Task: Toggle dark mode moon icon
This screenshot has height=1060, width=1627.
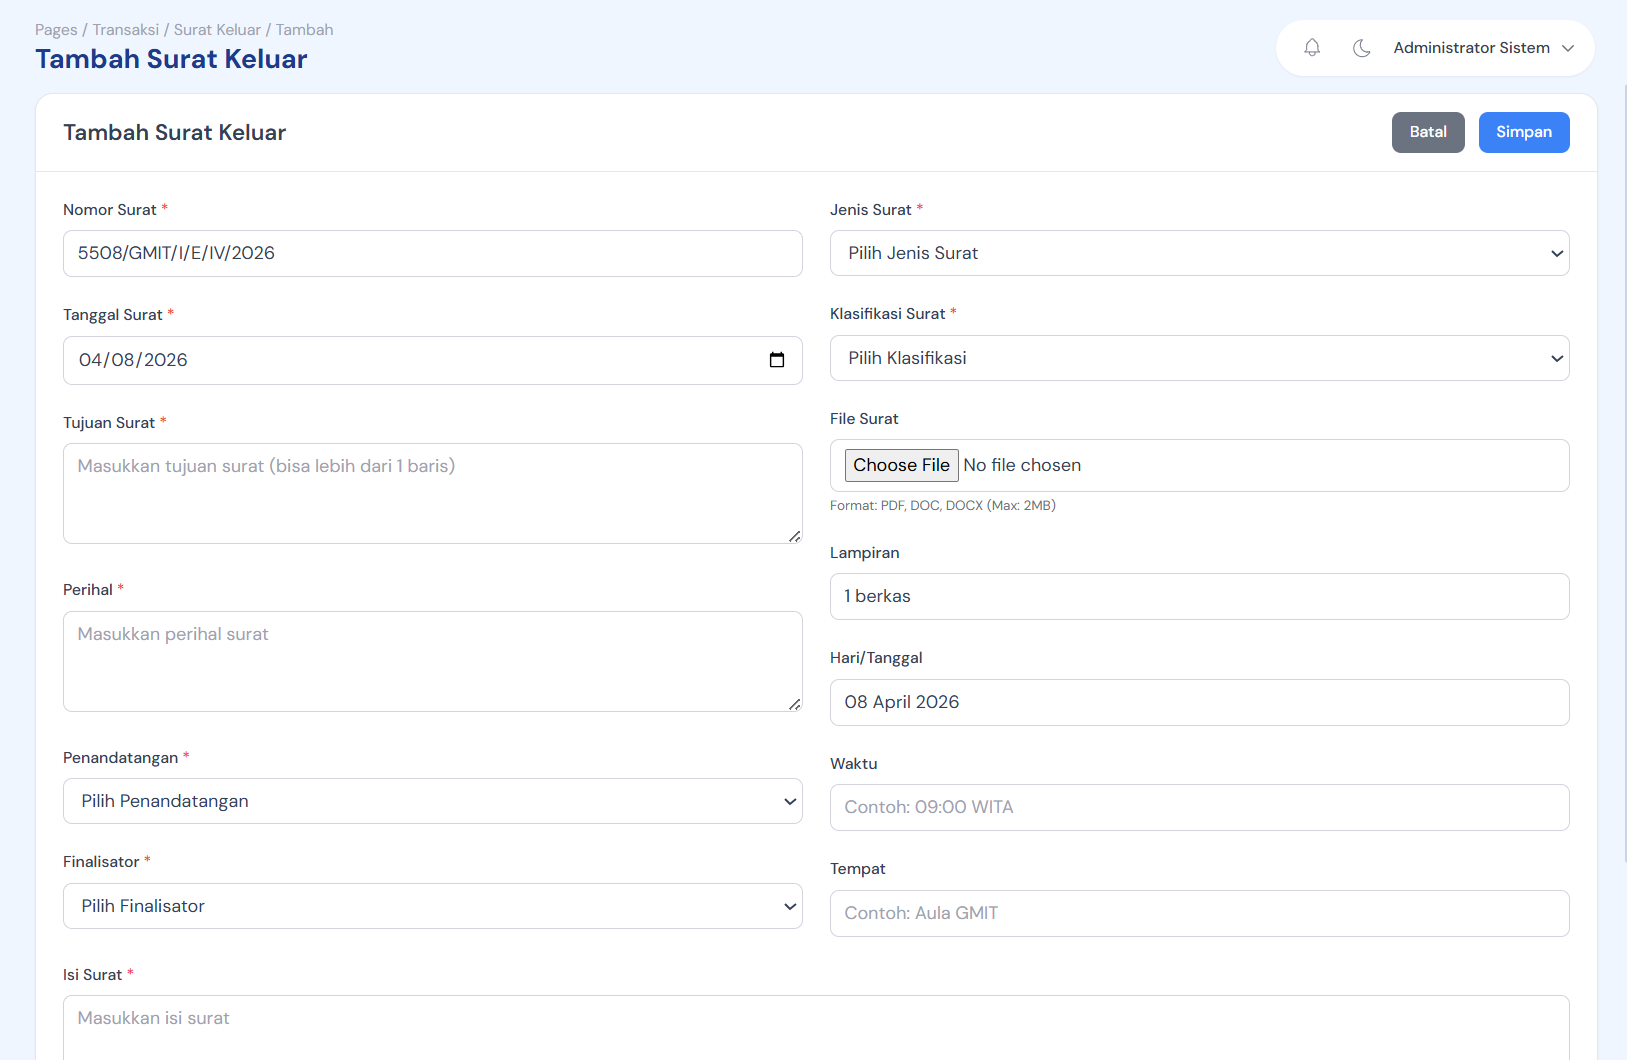Action: pyautogui.click(x=1361, y=48)
